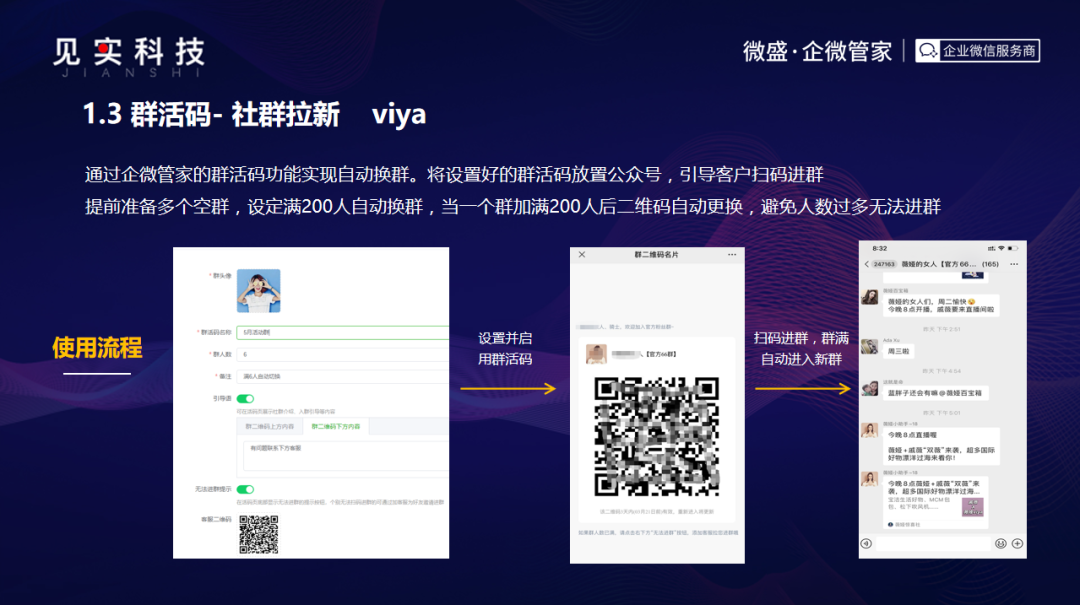Open the three-dot menu in group chat header
The height and width of the screenshot is (605, 1080).
point(1014,264)
